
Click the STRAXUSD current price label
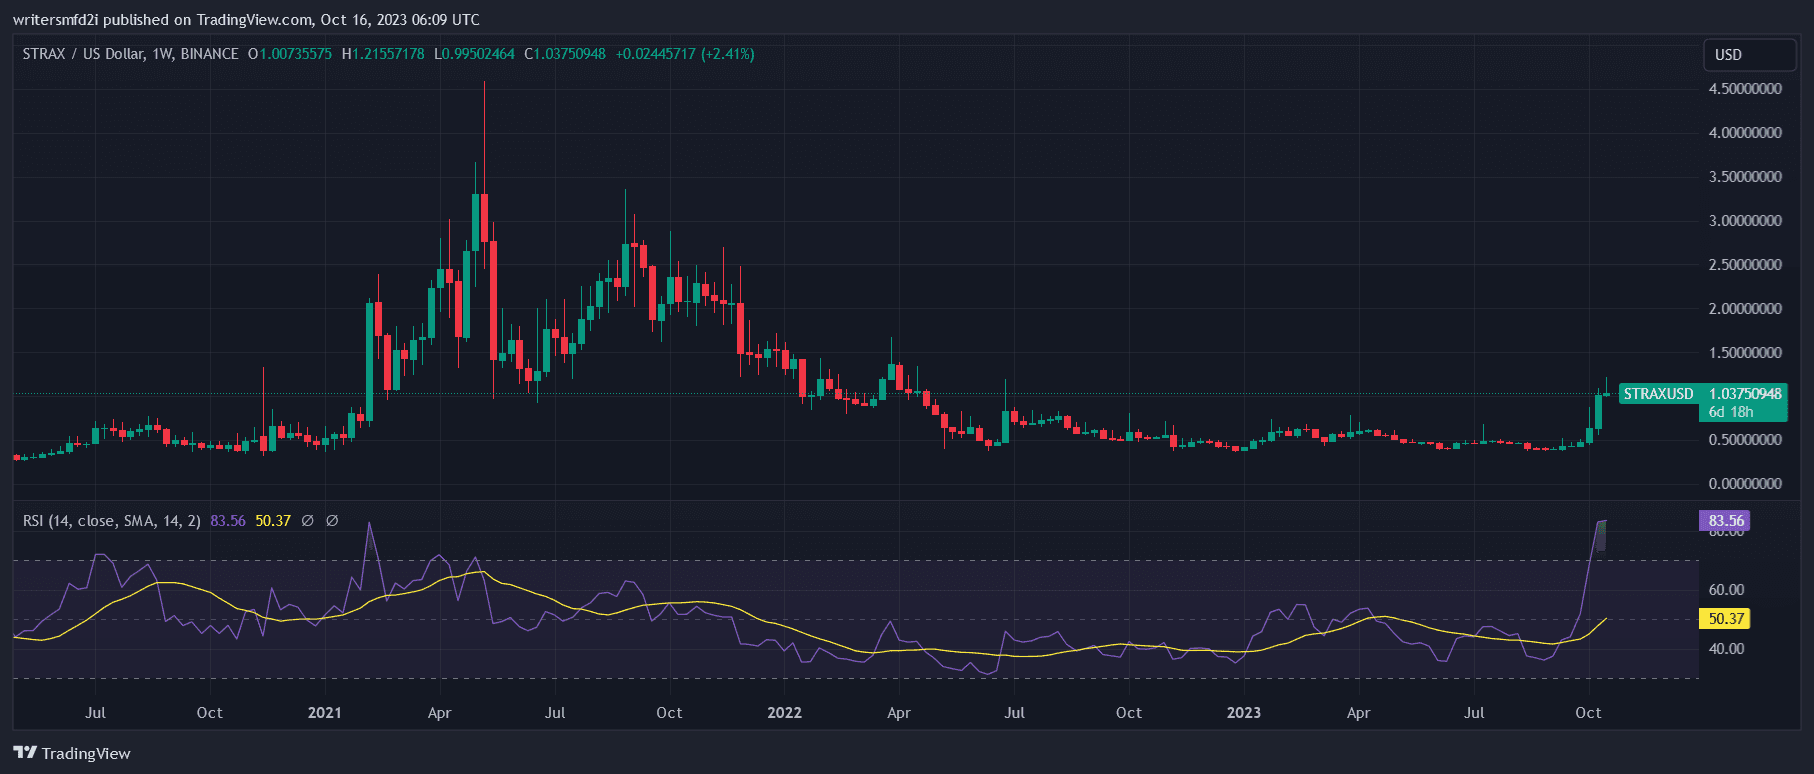click(1702, 394)
